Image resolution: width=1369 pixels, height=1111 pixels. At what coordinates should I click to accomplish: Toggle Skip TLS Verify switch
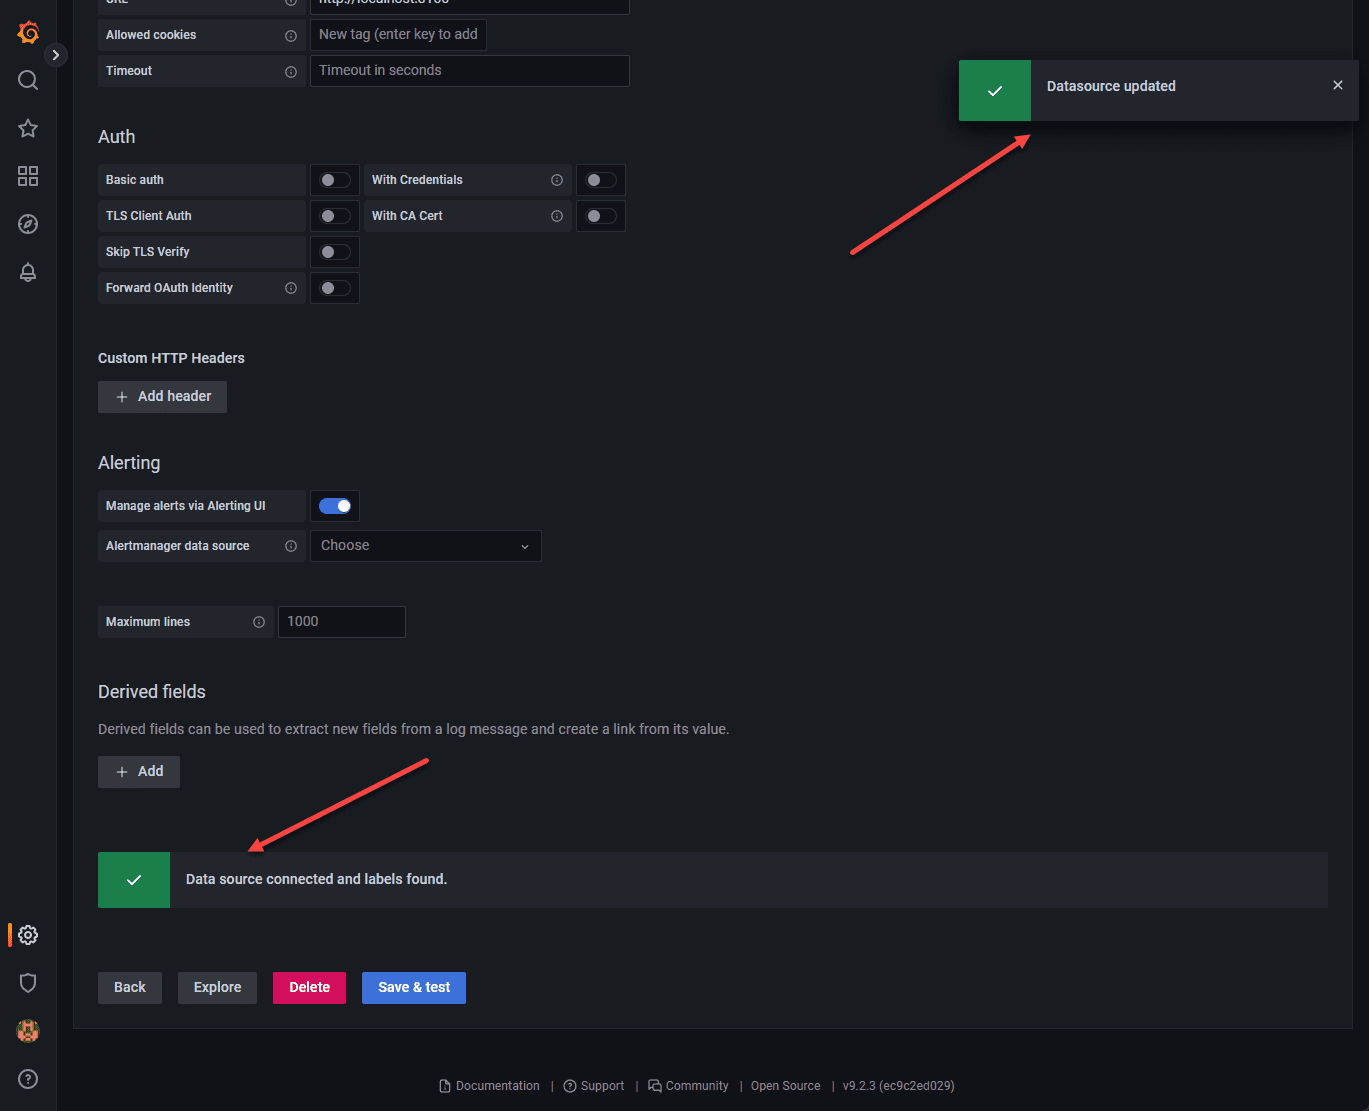point(335,252)
